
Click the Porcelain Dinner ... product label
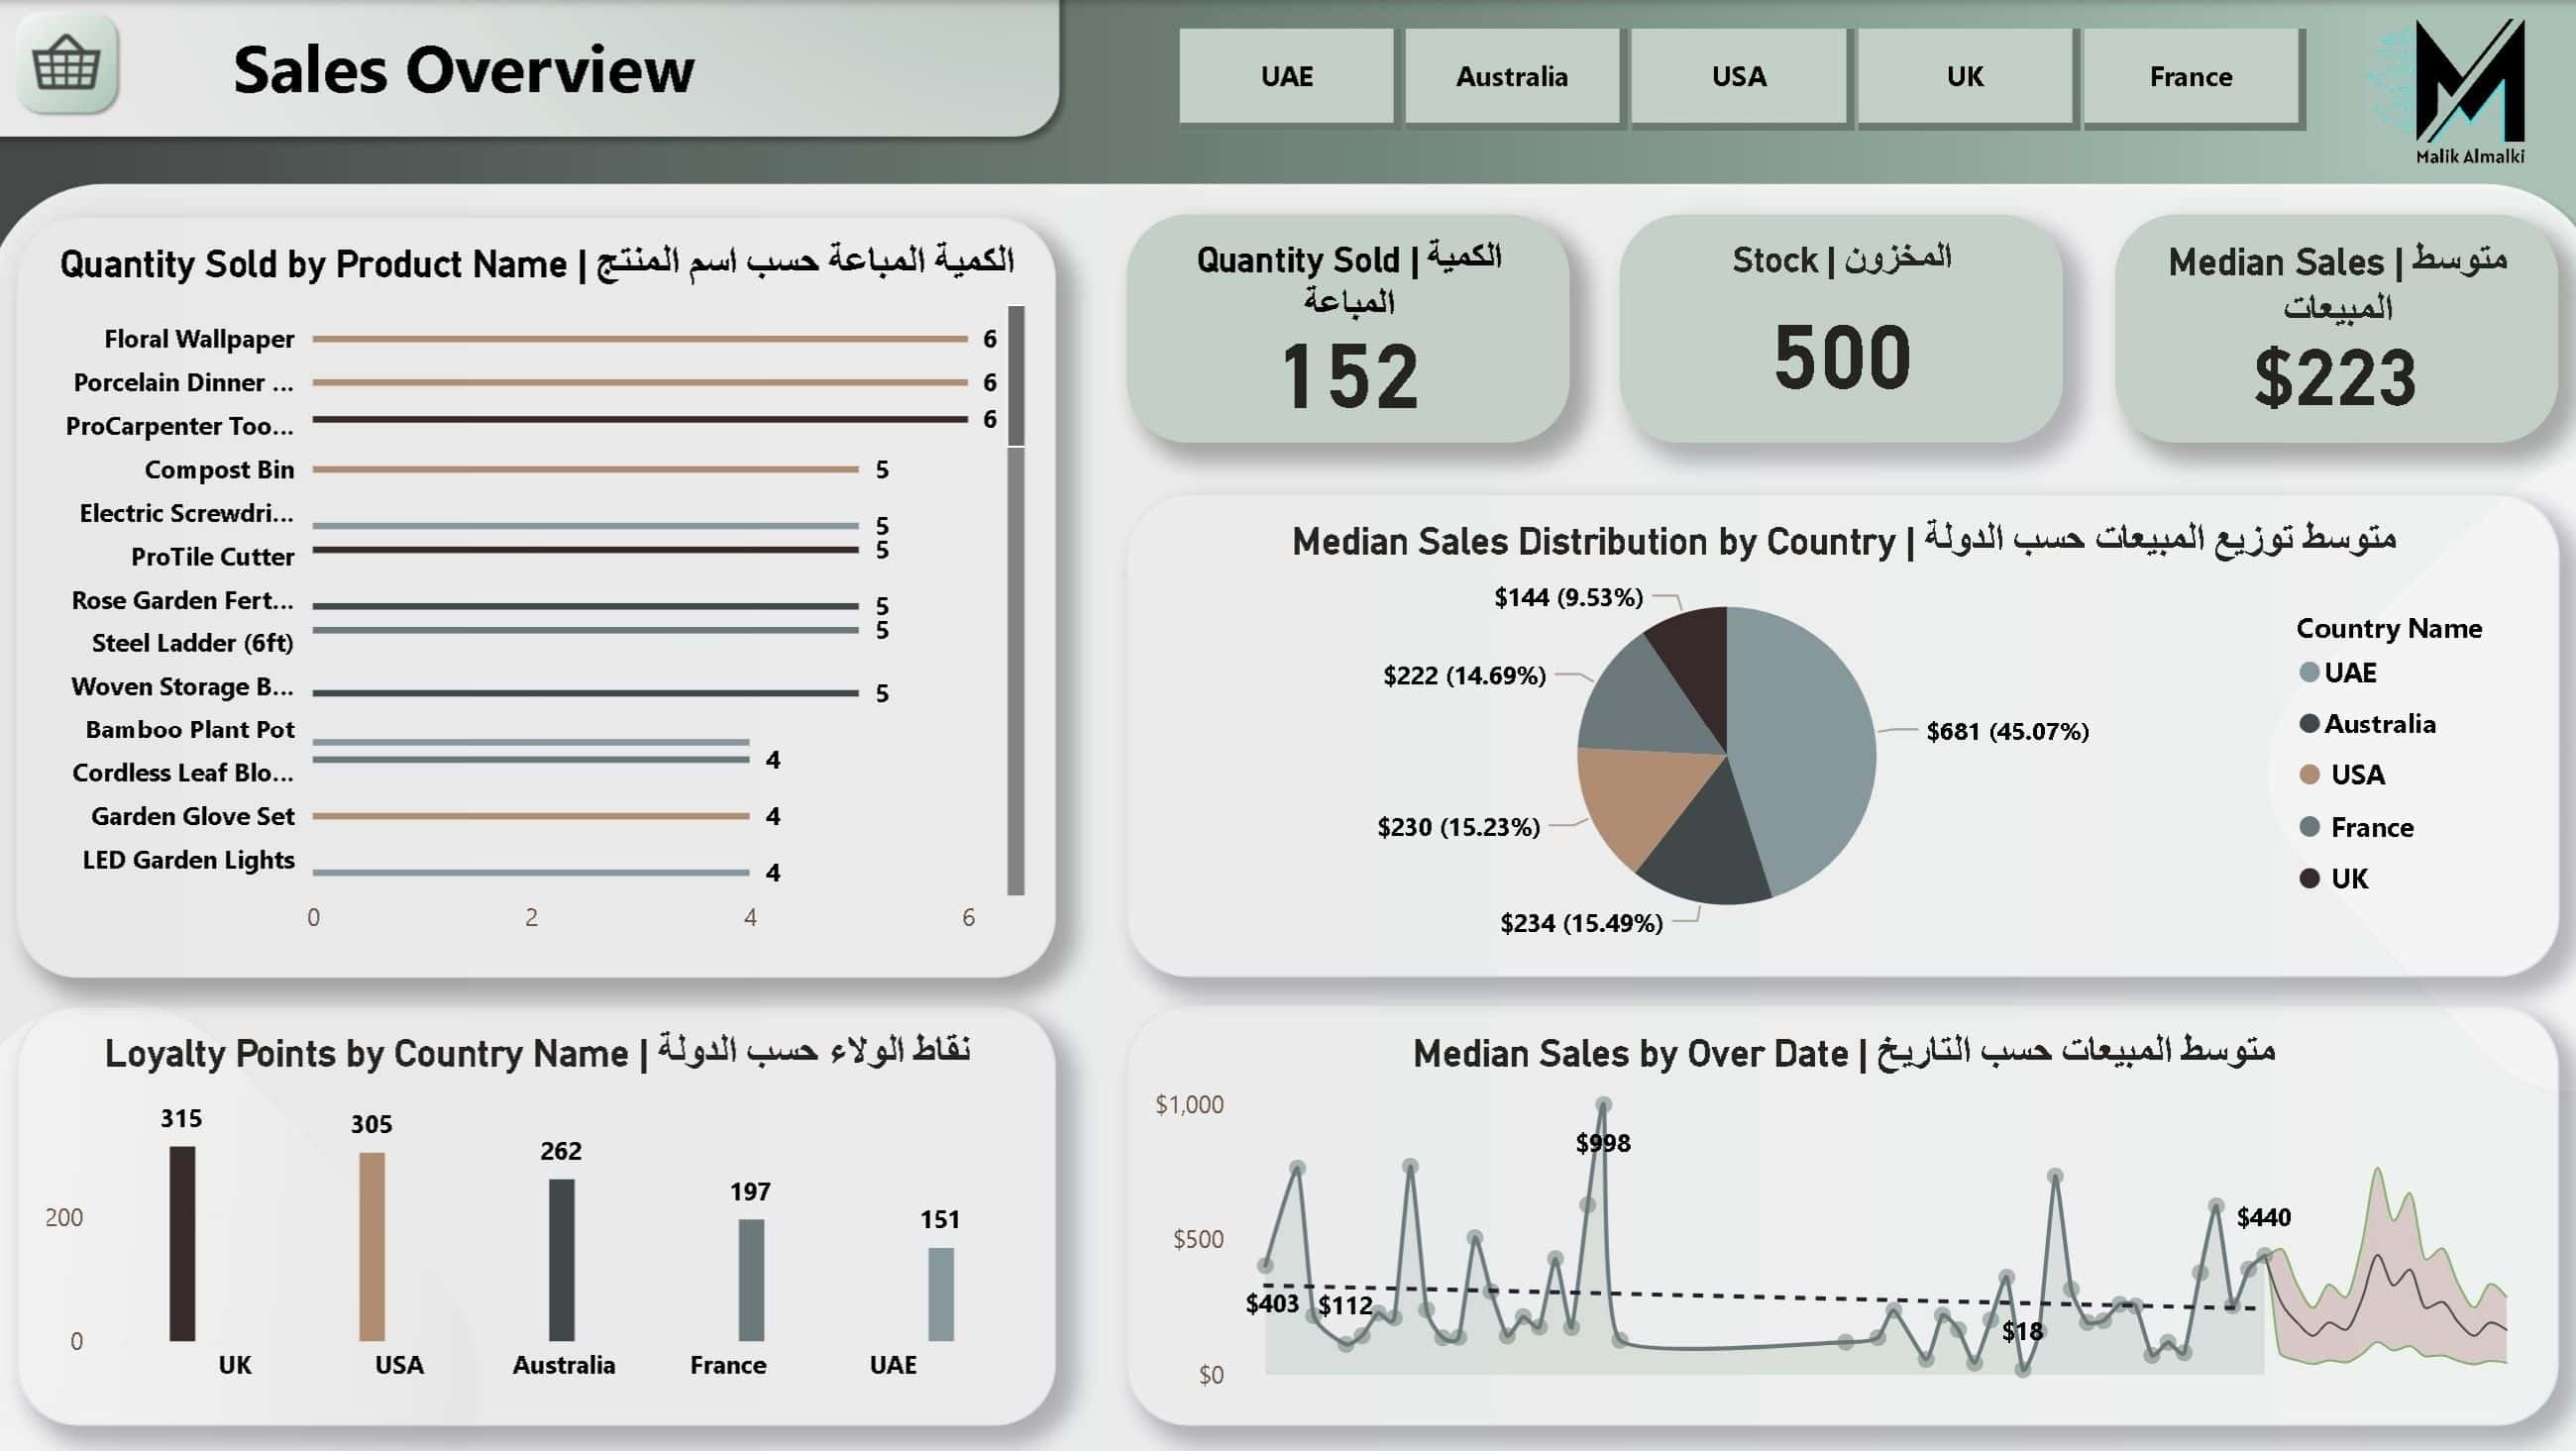pos(184,382)
